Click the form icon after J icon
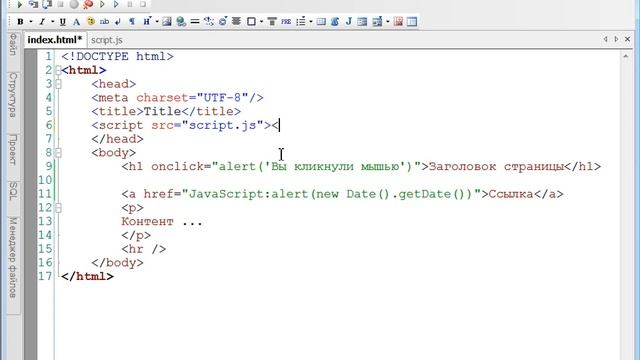640x360 pixels. click(x=362, y=22)
